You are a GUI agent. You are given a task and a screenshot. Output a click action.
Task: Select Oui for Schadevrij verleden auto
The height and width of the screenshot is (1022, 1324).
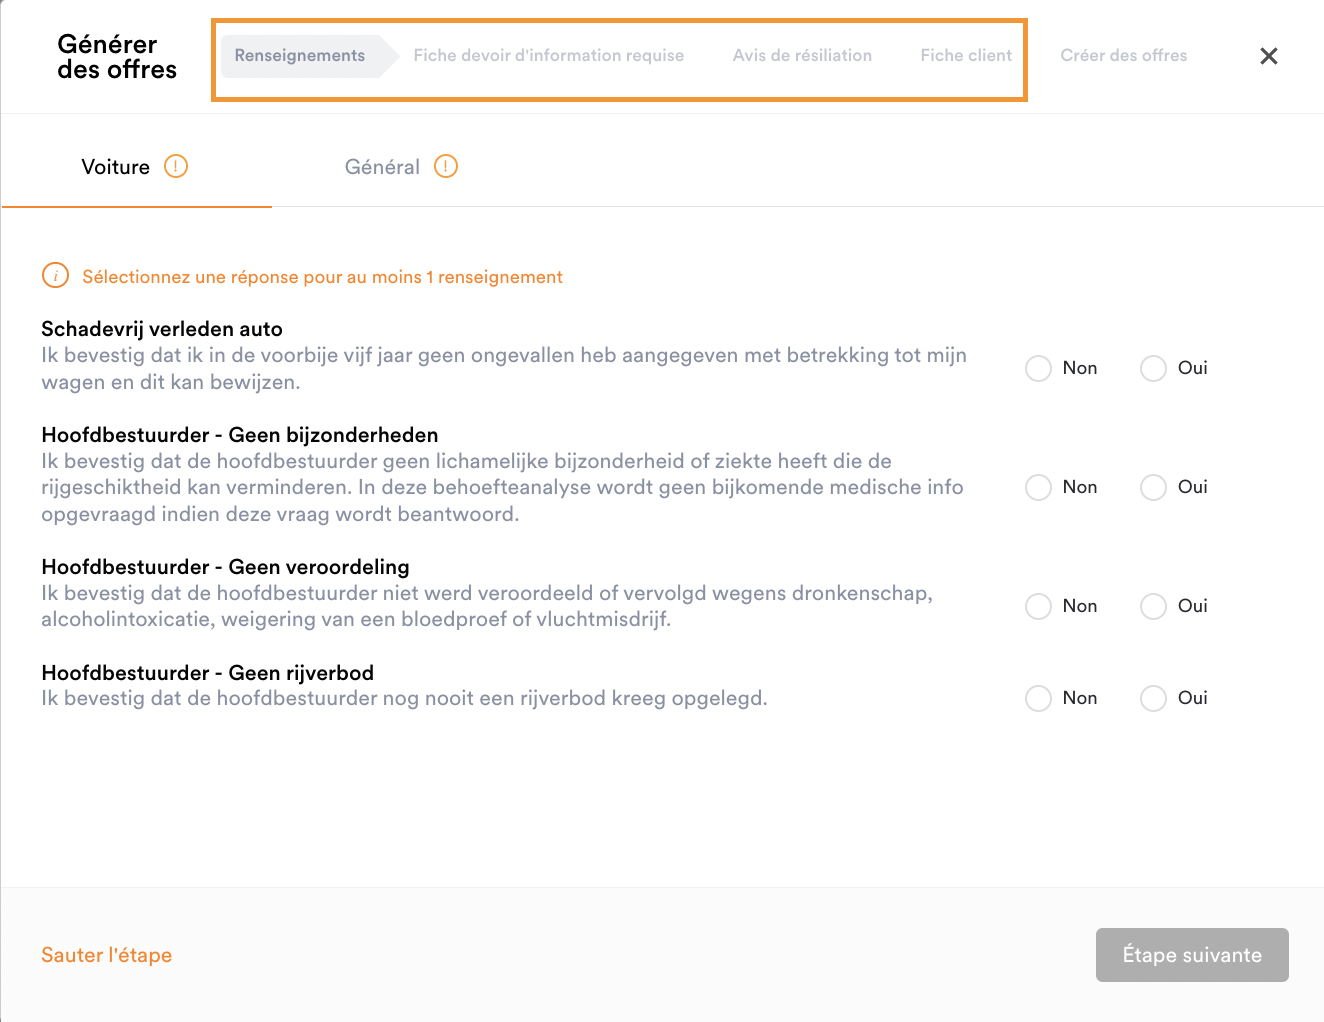coord(1154,368)
